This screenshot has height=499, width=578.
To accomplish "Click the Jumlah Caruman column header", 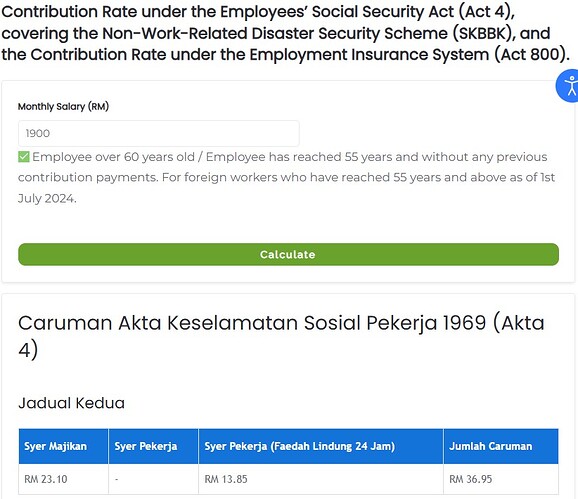I will (501, 446).
